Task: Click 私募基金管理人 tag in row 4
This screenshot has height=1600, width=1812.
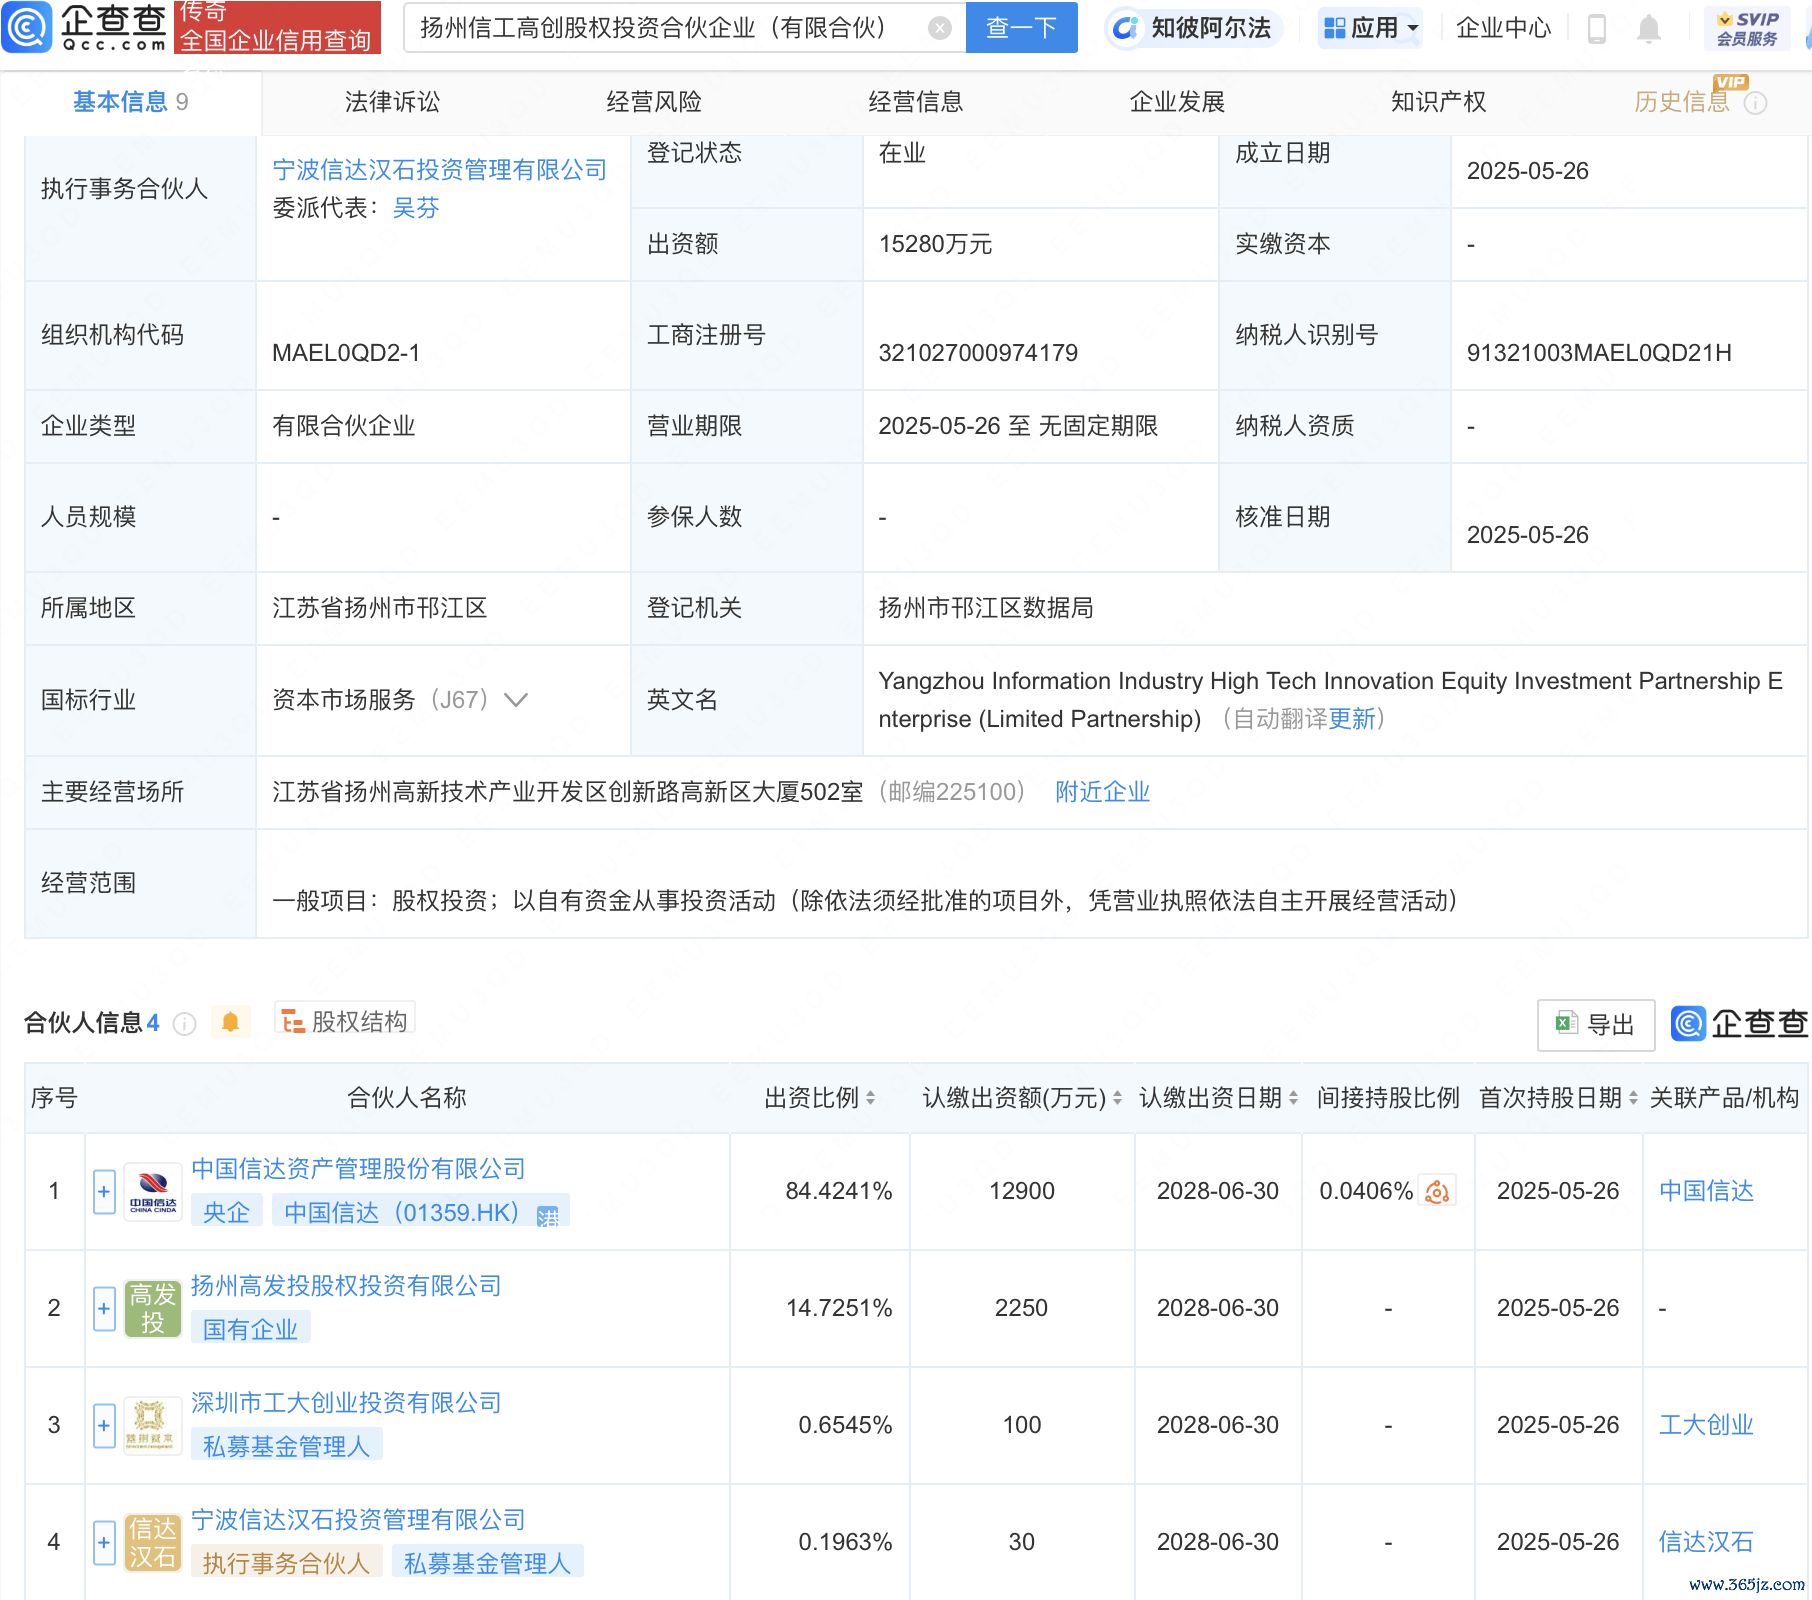Action: tap(488, 1563)
